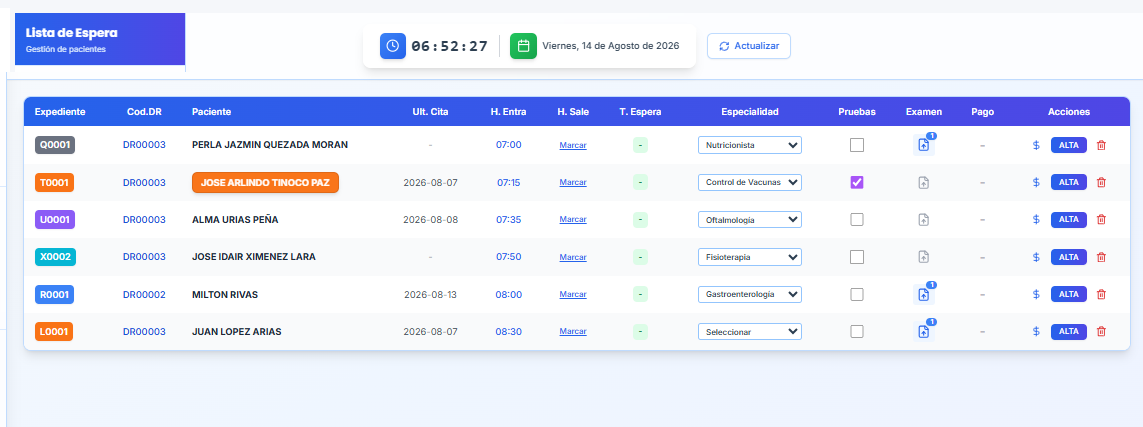Click the T. Espera column header

tap(641, 111)
